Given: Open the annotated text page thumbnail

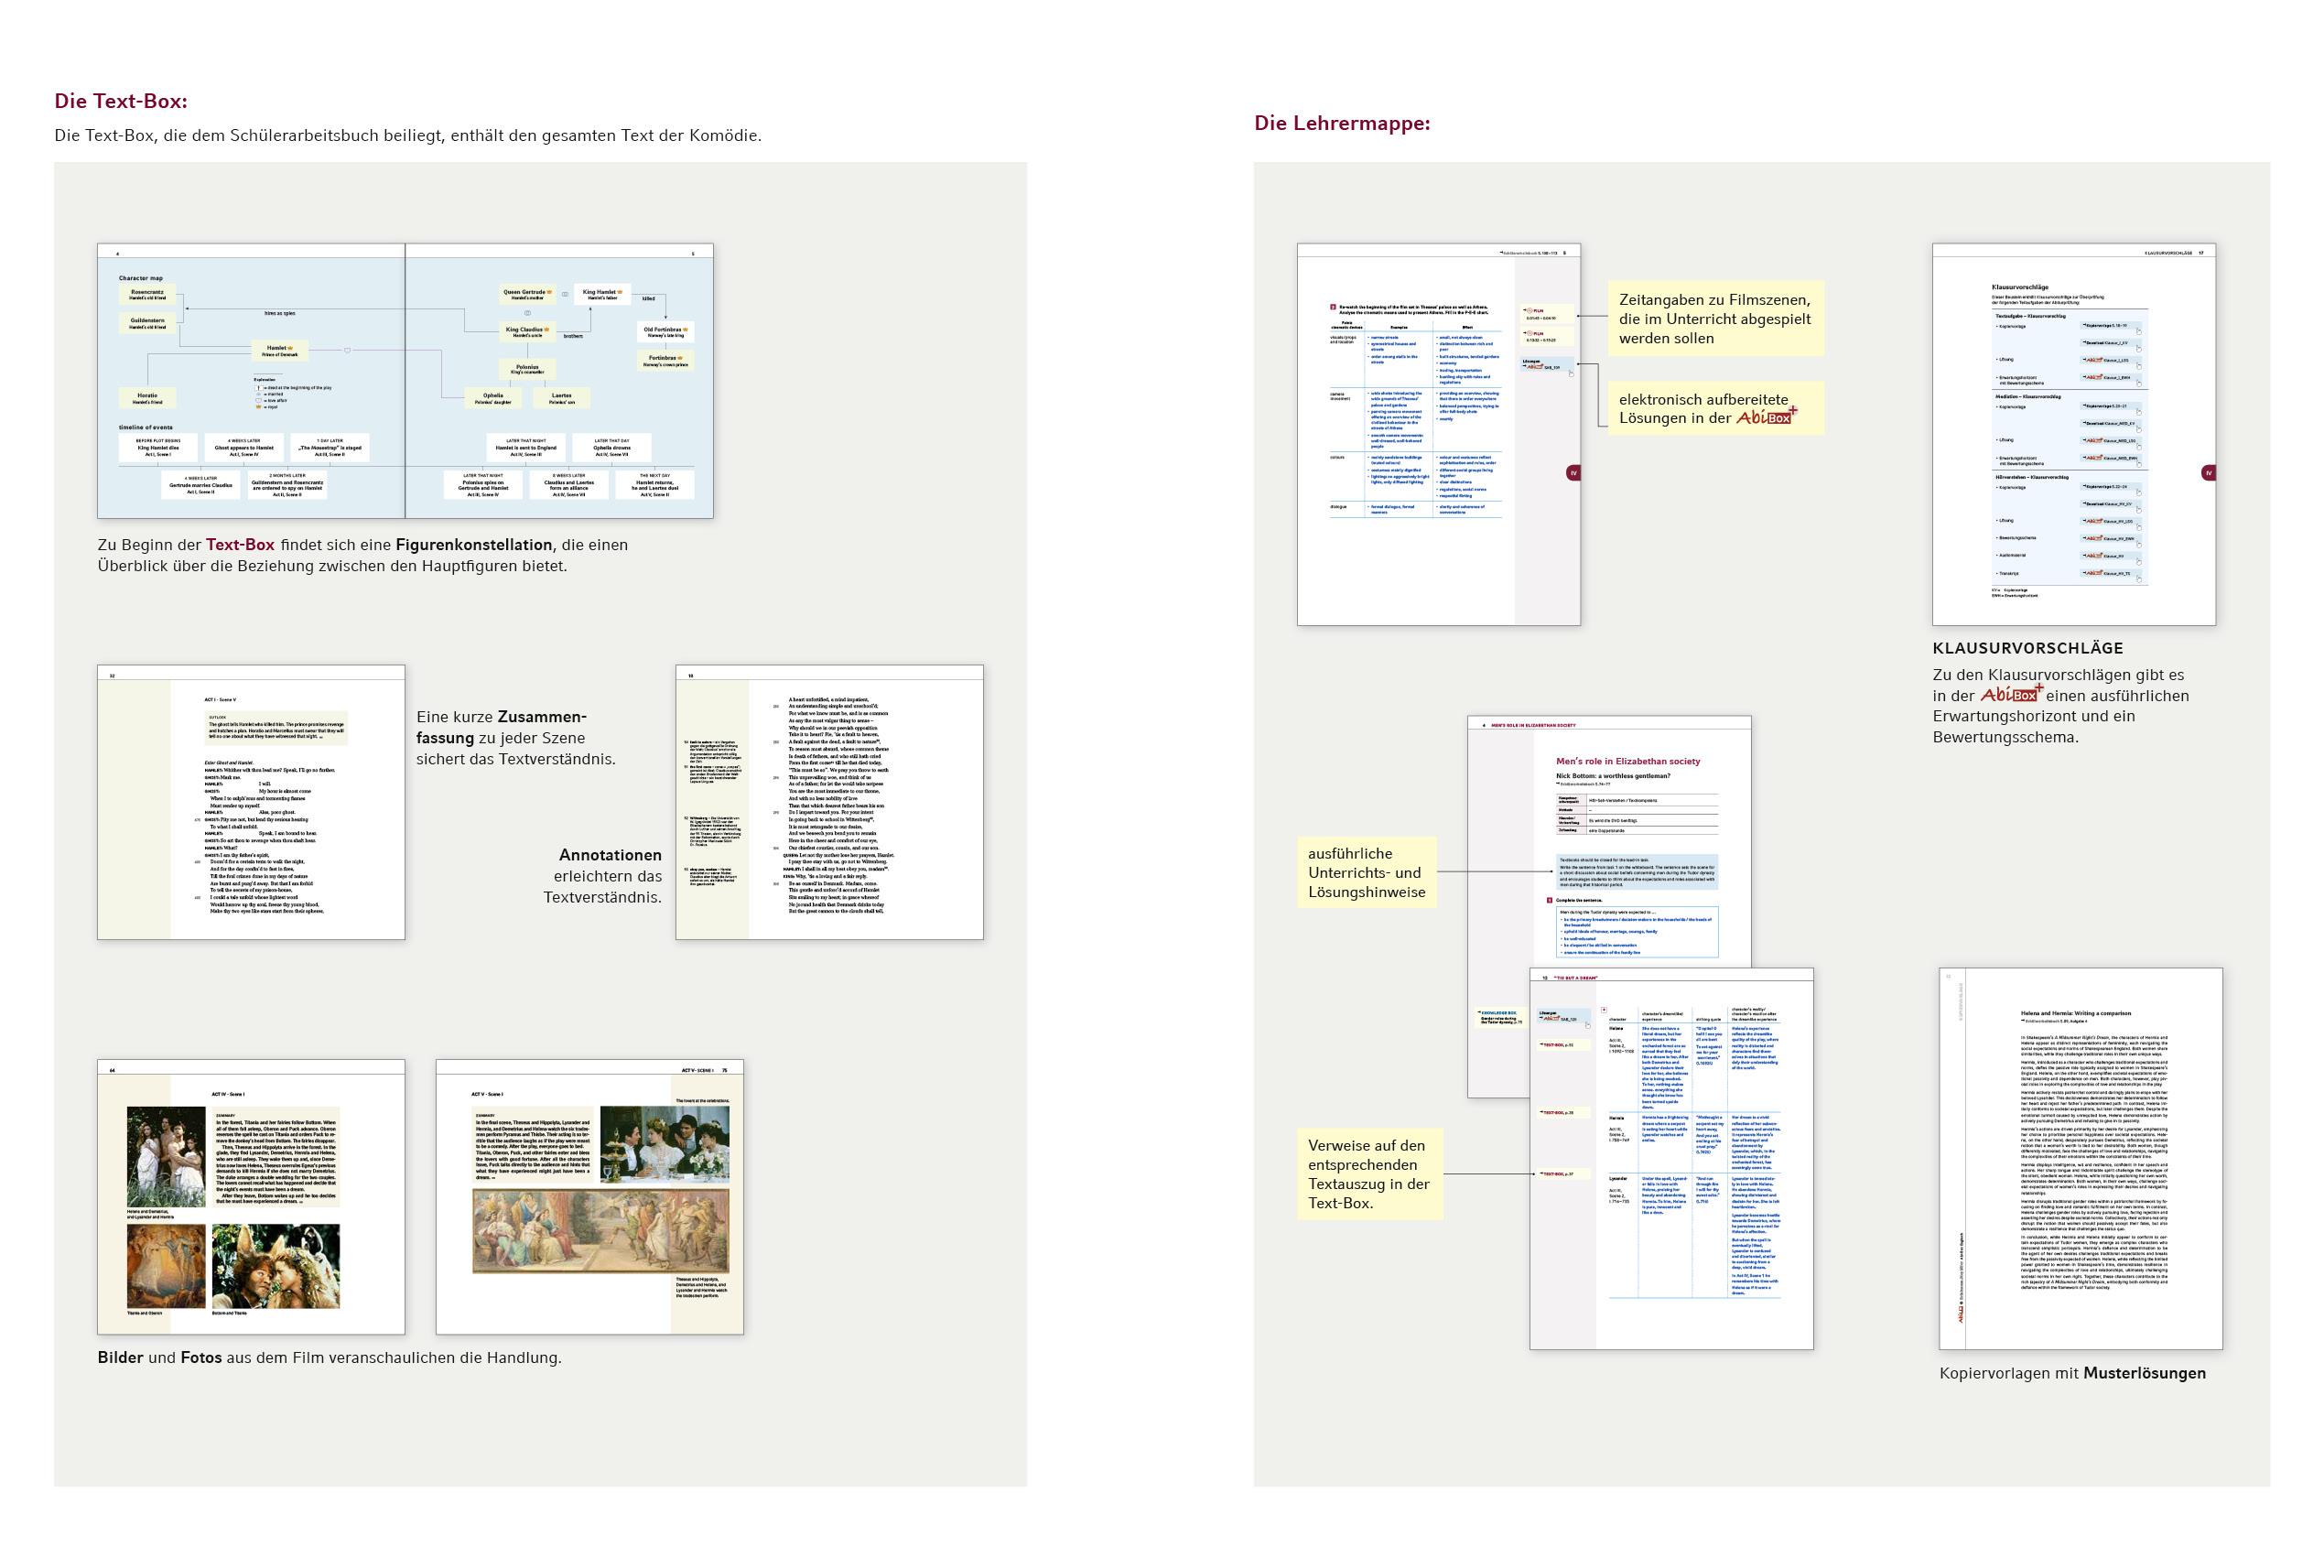Looking at the screenshot, I should [x=829, y=802].
